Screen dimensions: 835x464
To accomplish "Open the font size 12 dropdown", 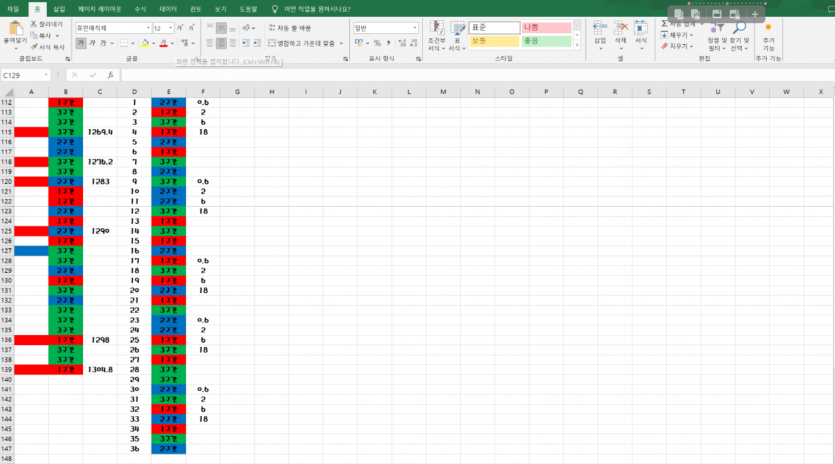I will click(x=170, y=28).
